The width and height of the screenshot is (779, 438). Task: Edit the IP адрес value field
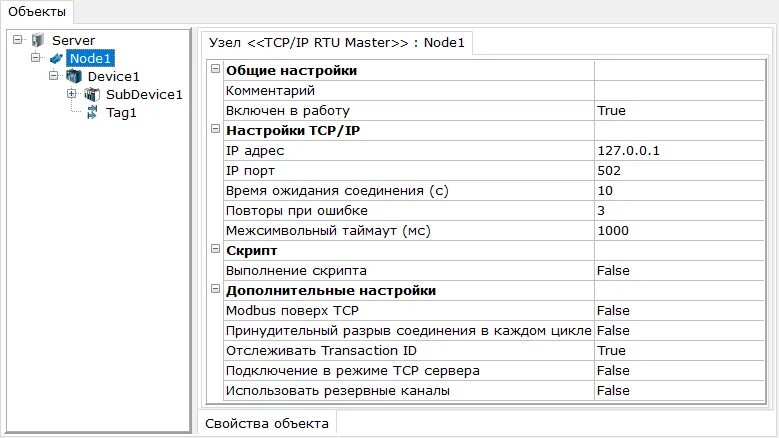click(679, 151)
